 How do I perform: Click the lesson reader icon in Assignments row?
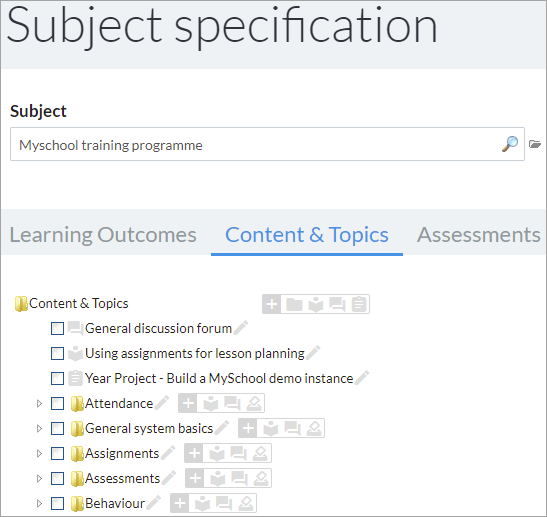pyautogui.click(x=217, y=454)
